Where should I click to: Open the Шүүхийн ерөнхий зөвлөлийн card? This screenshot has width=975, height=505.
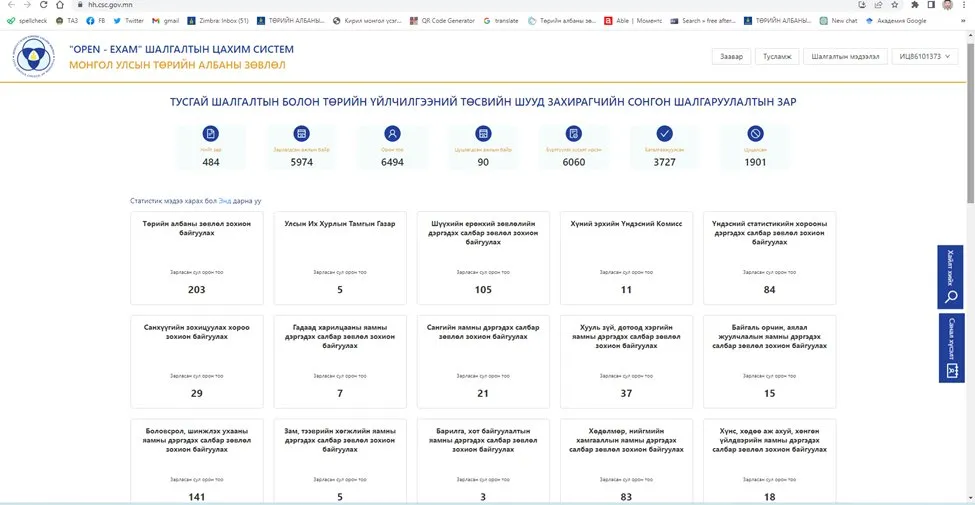pyautogui.click(x=483, y=258)
